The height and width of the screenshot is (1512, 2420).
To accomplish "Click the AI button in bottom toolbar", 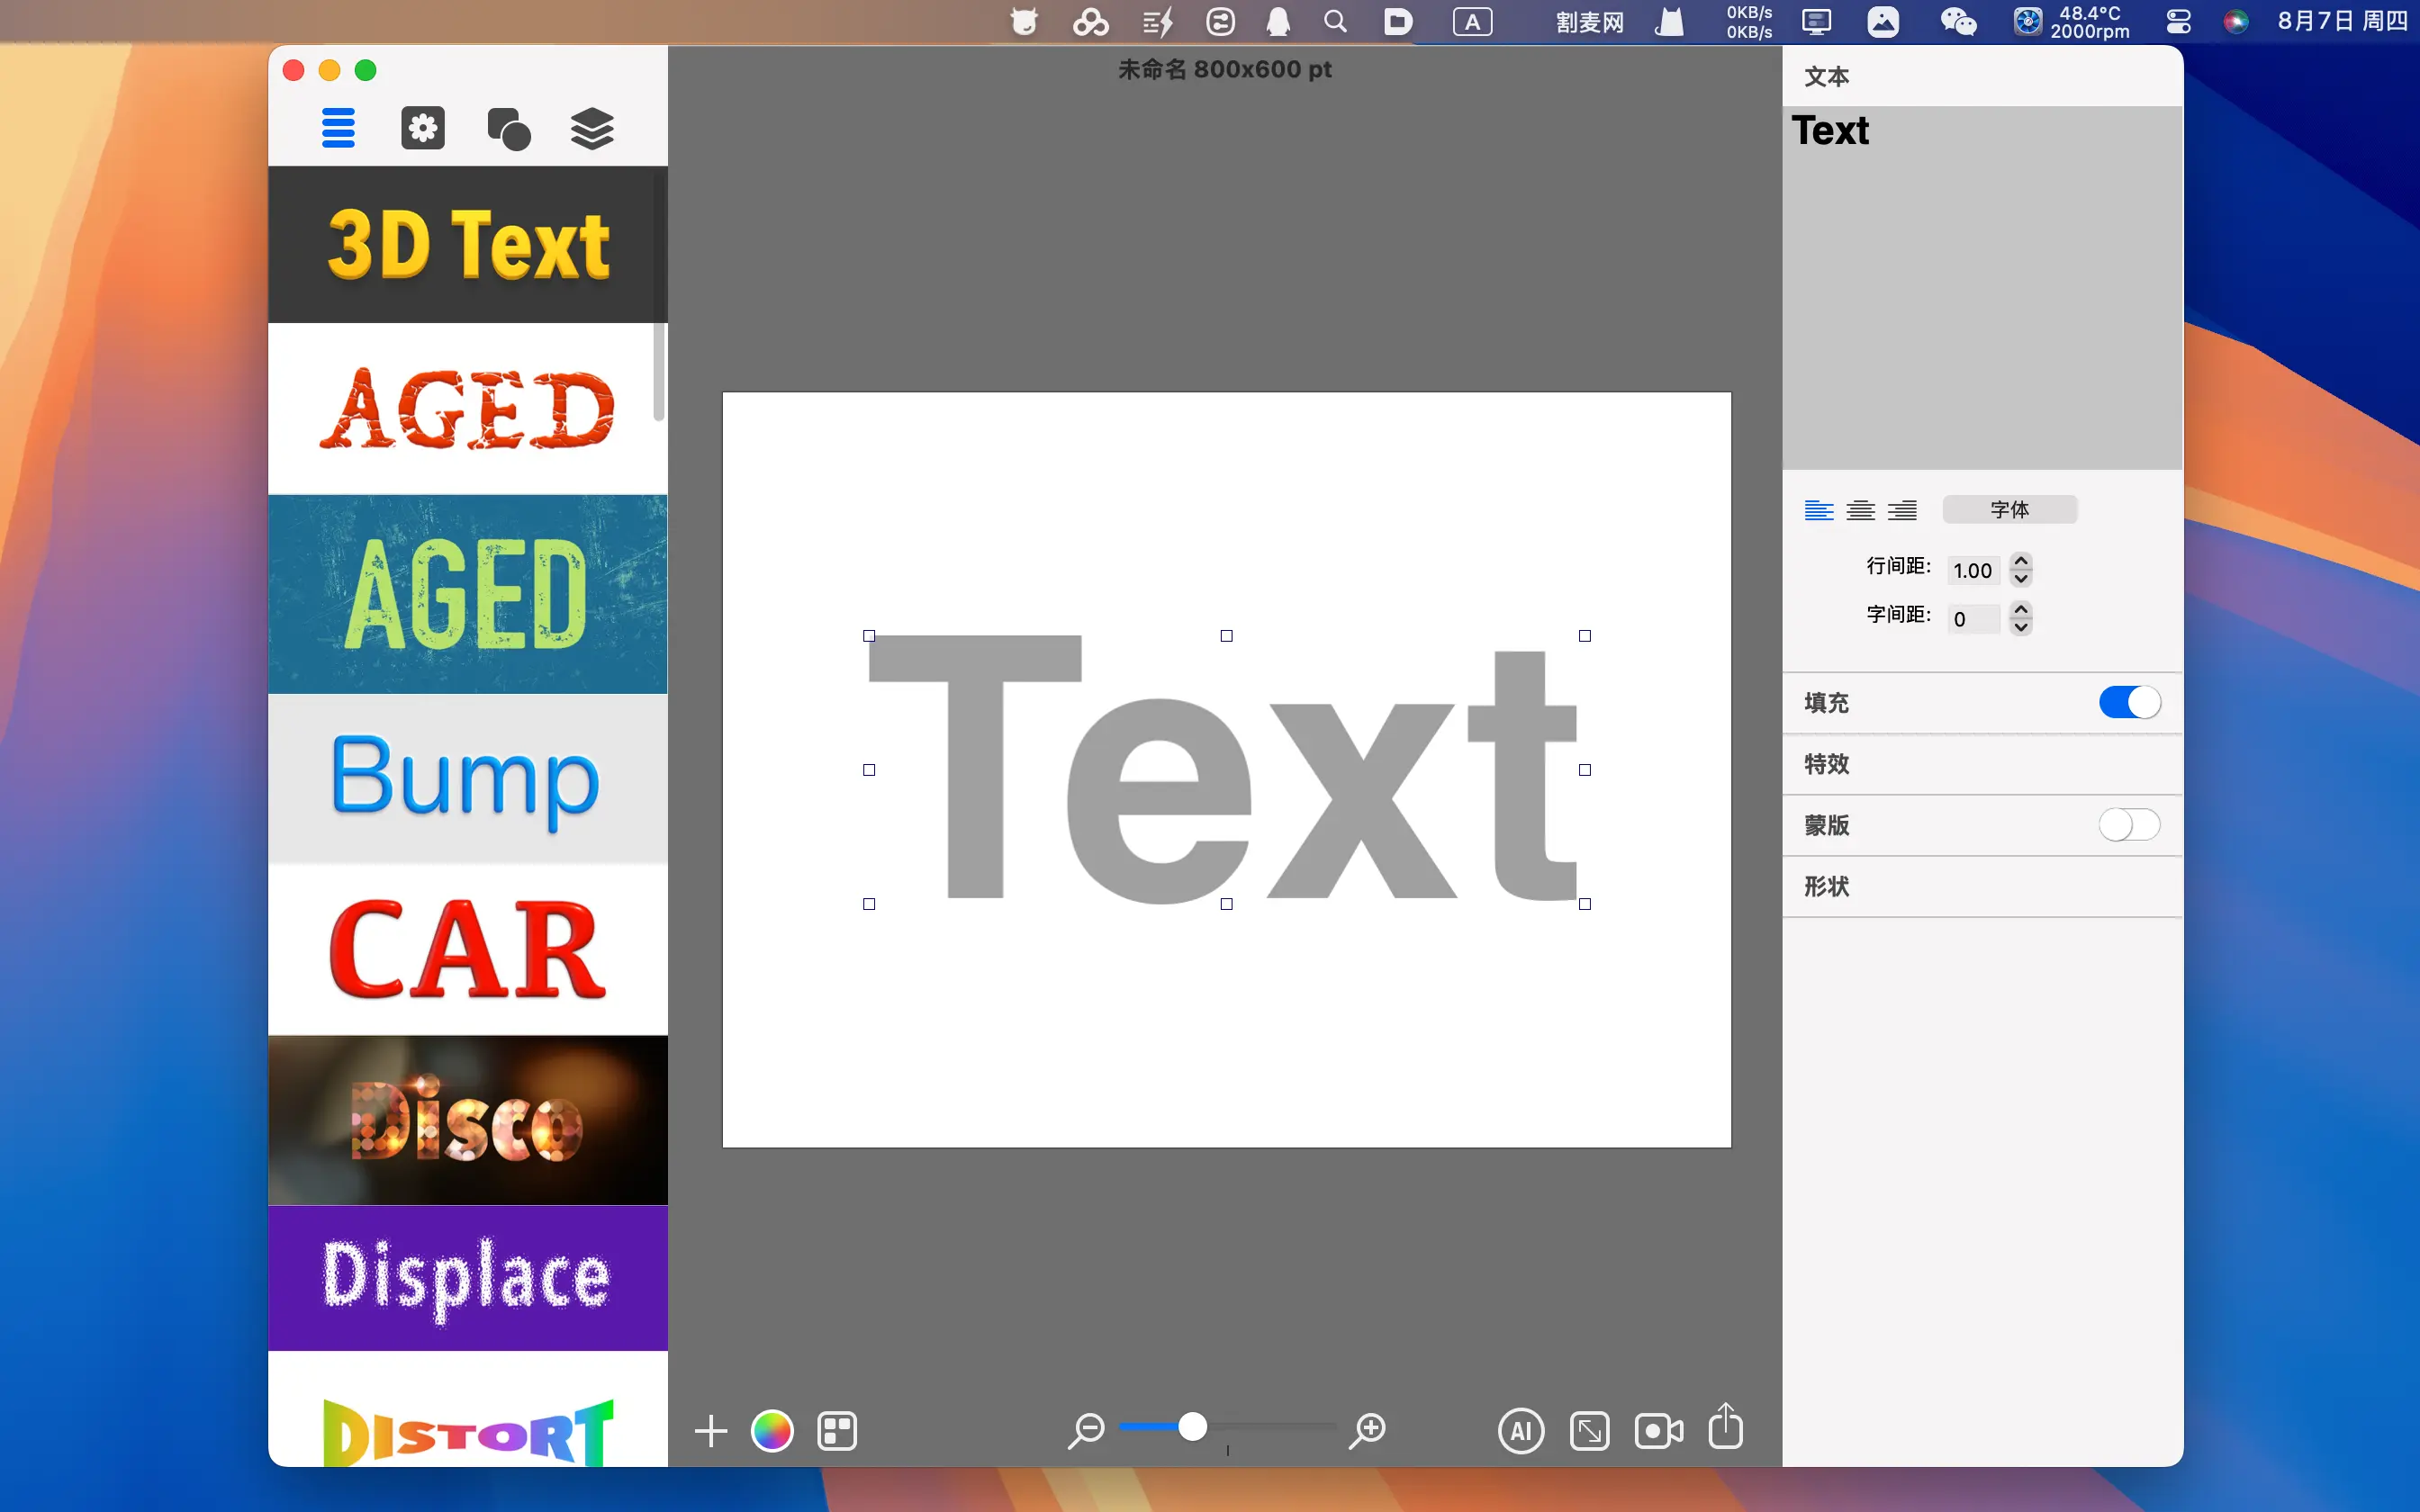I will (x=1521, y=1431).
